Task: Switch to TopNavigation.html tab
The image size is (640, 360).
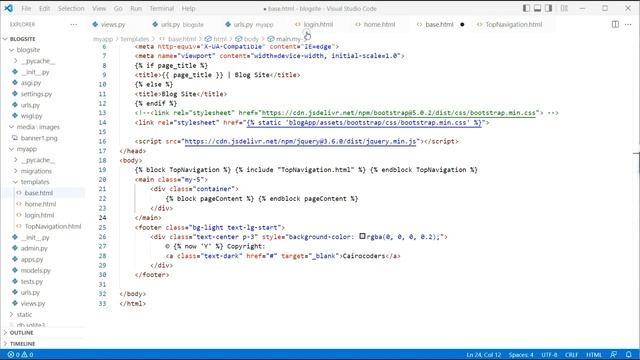Action: [x=510, y=24]
